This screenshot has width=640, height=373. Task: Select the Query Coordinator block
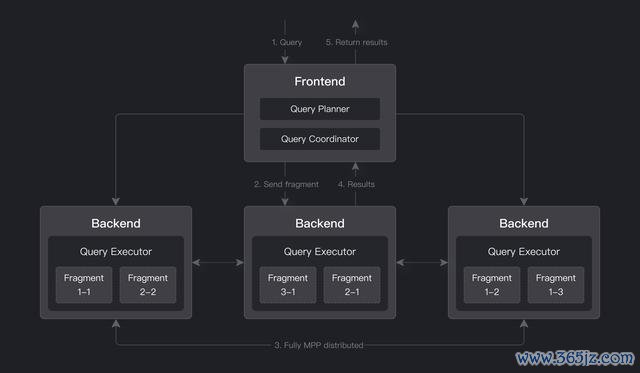pyautogui.click(x=320, y=139)
